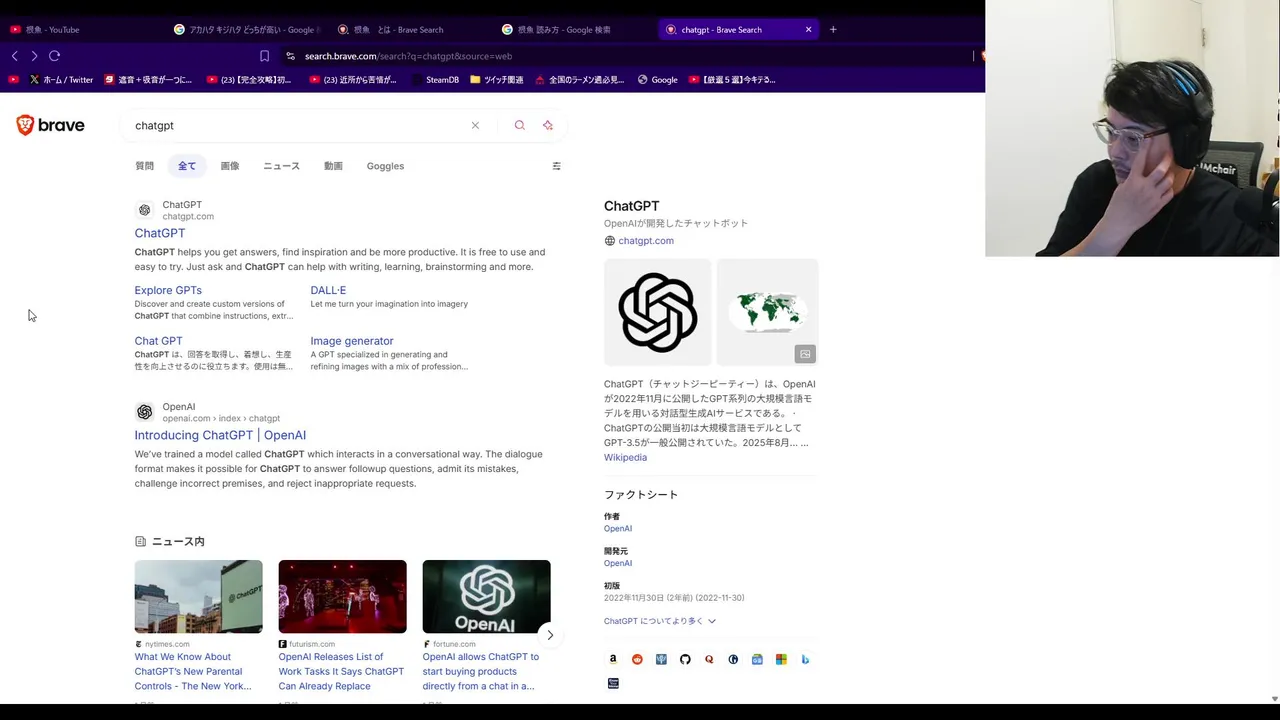Open the DALL·E sublink

tap(328, 290)
